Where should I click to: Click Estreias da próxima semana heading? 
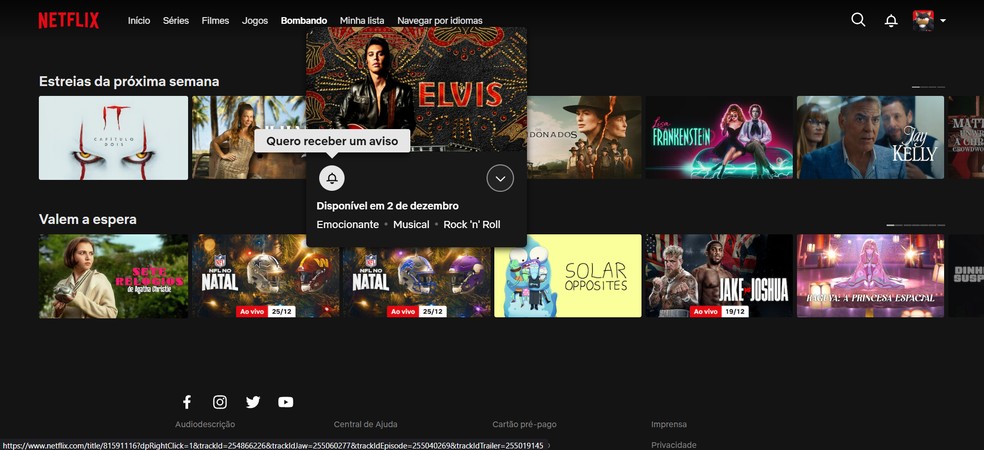click(129, 82)
